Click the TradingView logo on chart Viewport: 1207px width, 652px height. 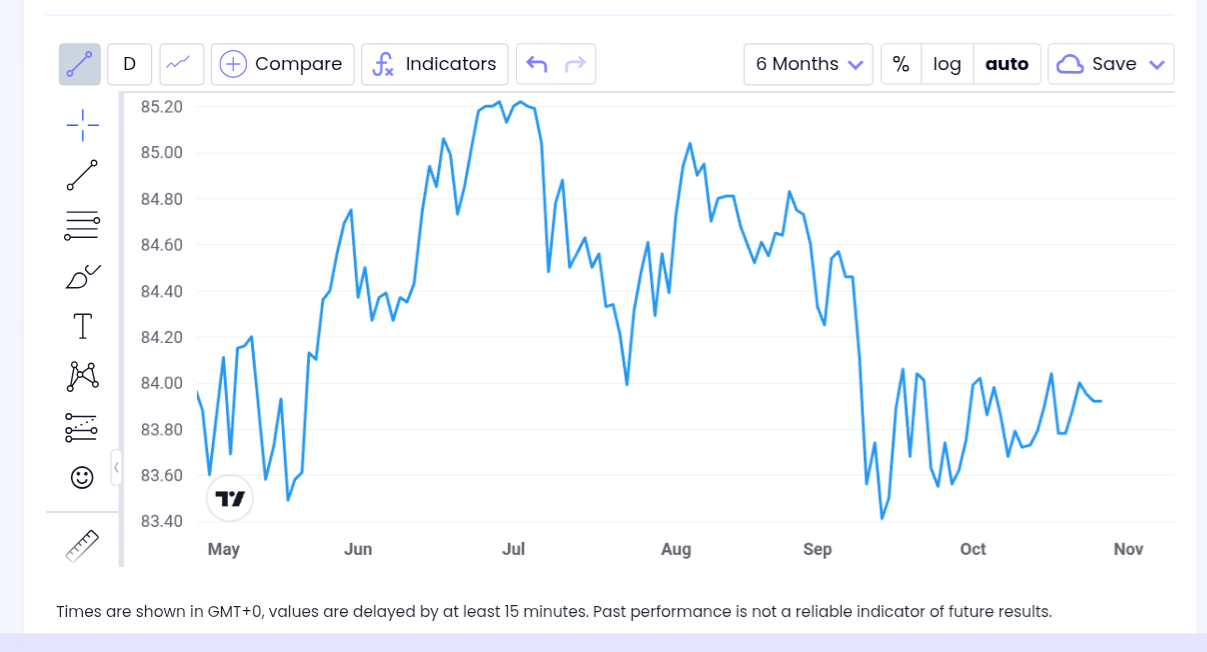click(230, 499)
